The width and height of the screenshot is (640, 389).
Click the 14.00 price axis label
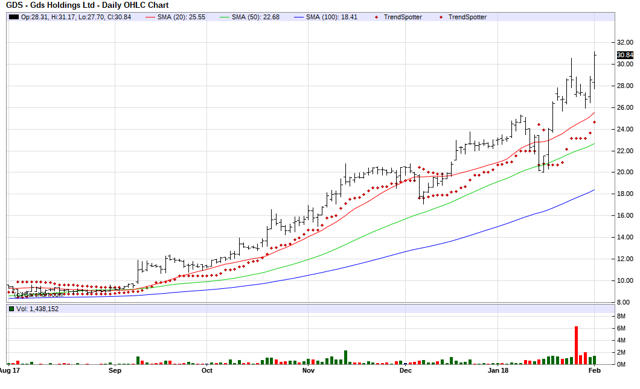[625, 237]
